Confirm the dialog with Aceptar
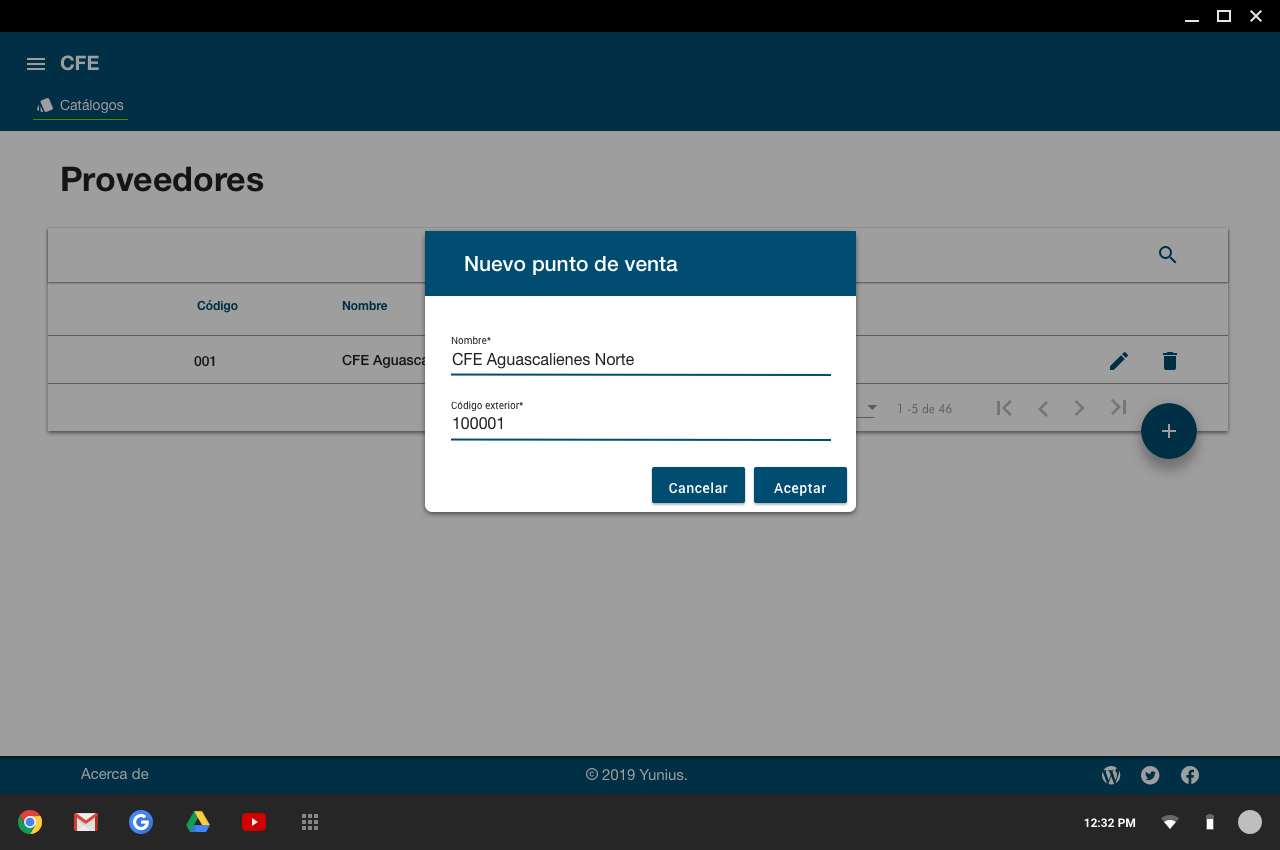Viewport: 1280px width, 850px height. tap(800, 487)
